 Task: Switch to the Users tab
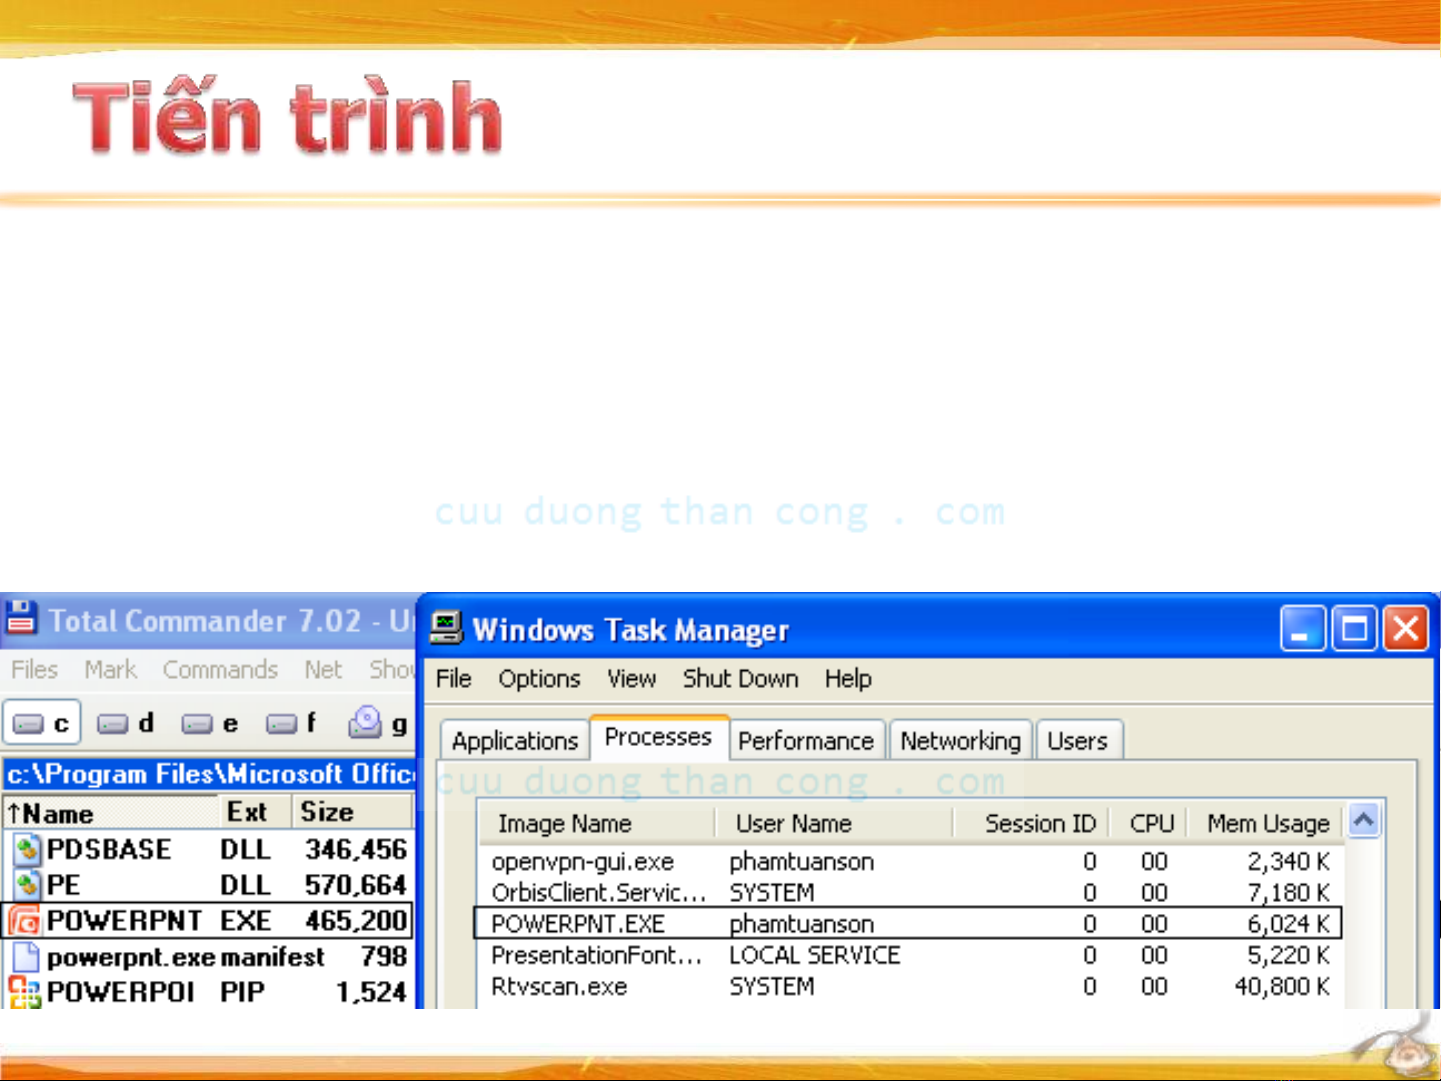pos(1077,741)
